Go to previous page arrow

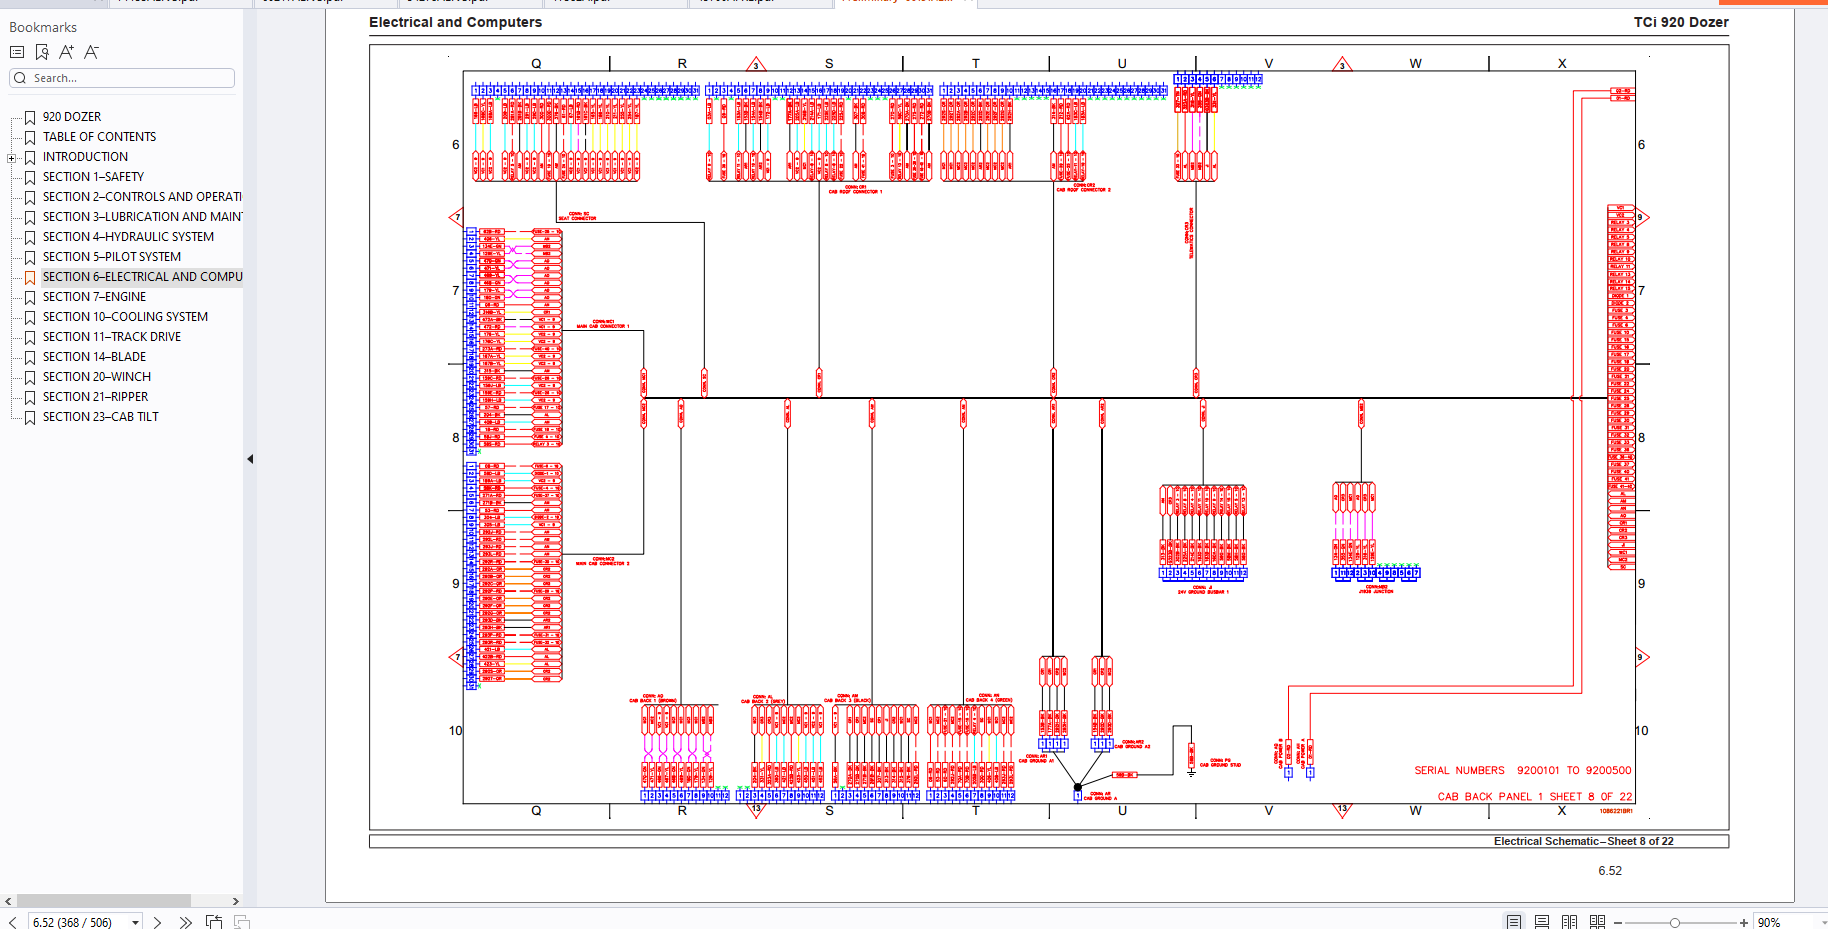coord(13,922)
